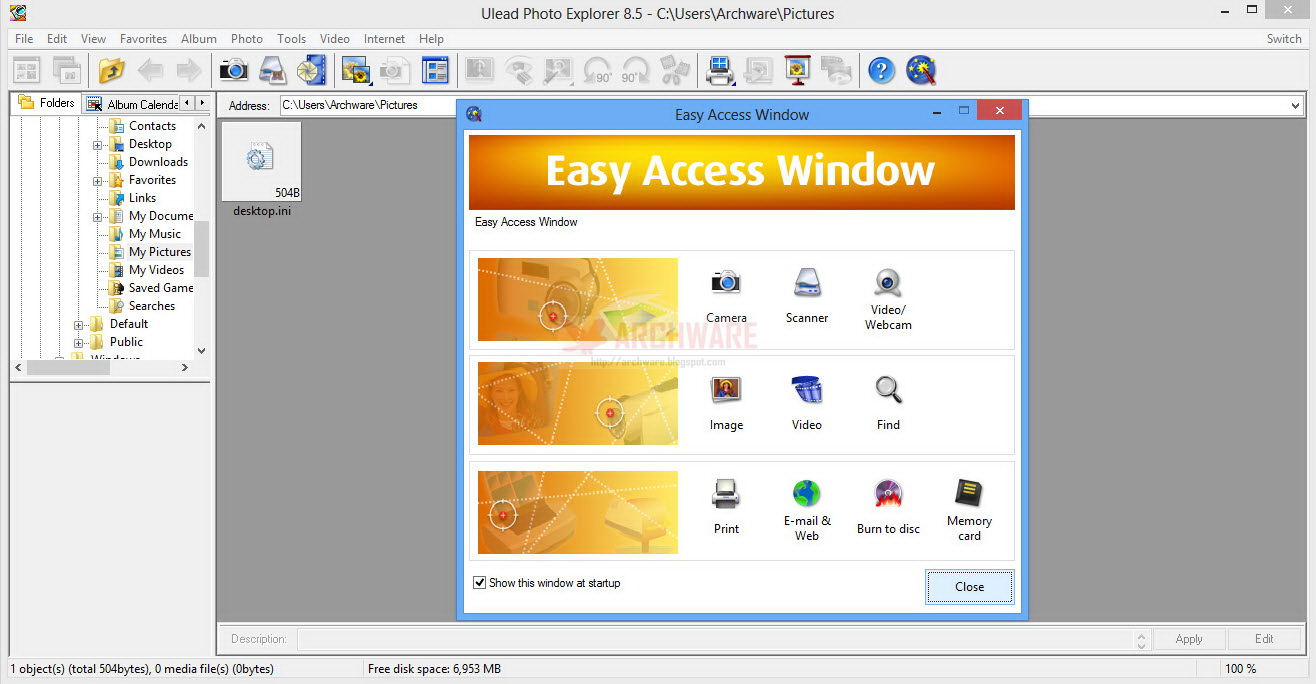This screenshot has width=1316, height=684.
Task: Click scroll down arrow of folder tree
Action: 202,351
